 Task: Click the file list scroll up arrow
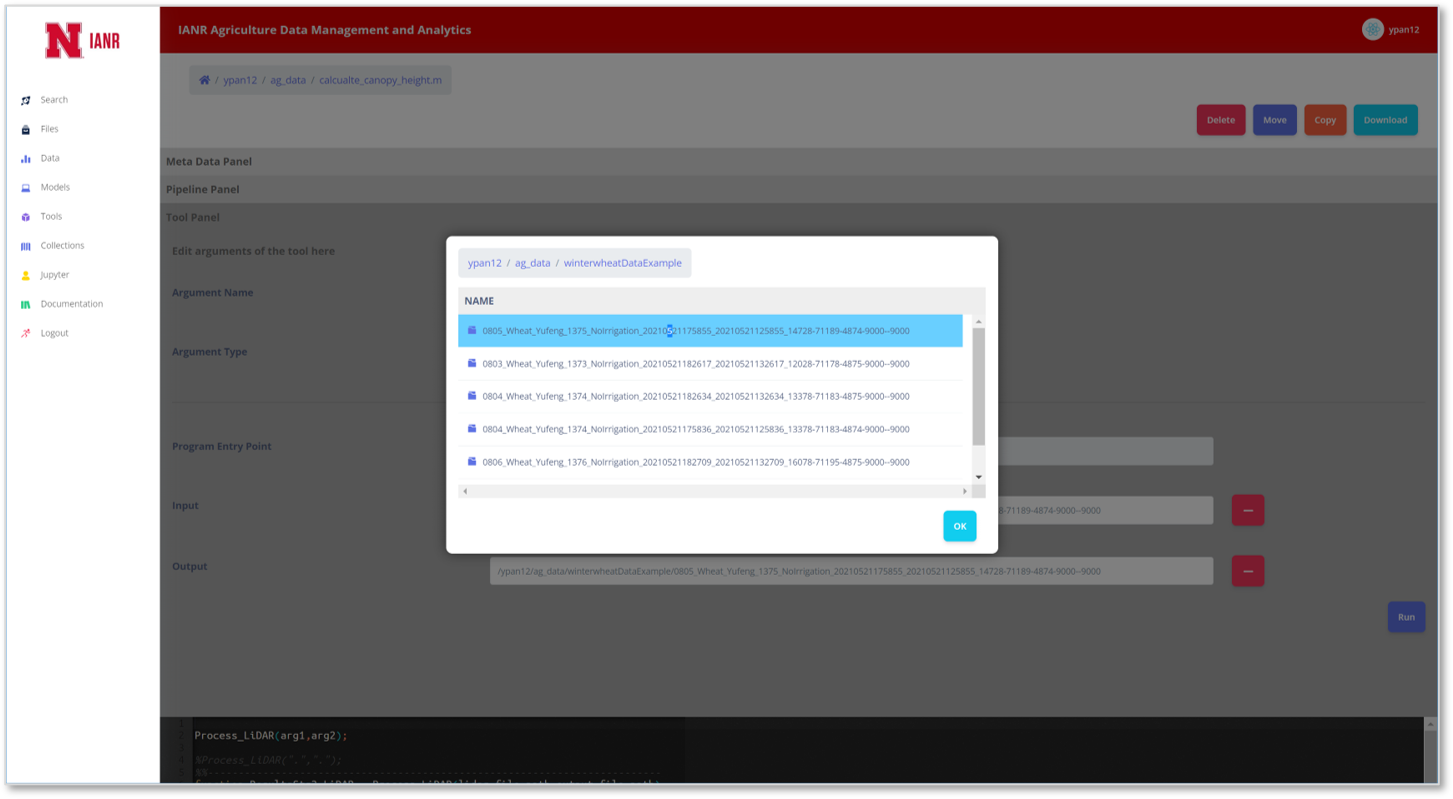click(978, 322)
